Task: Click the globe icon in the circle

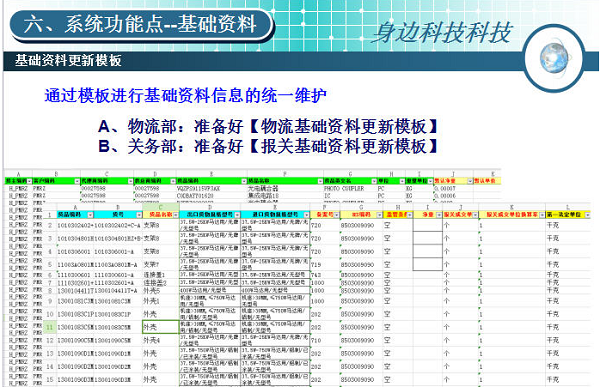Action: pos(553,58)
